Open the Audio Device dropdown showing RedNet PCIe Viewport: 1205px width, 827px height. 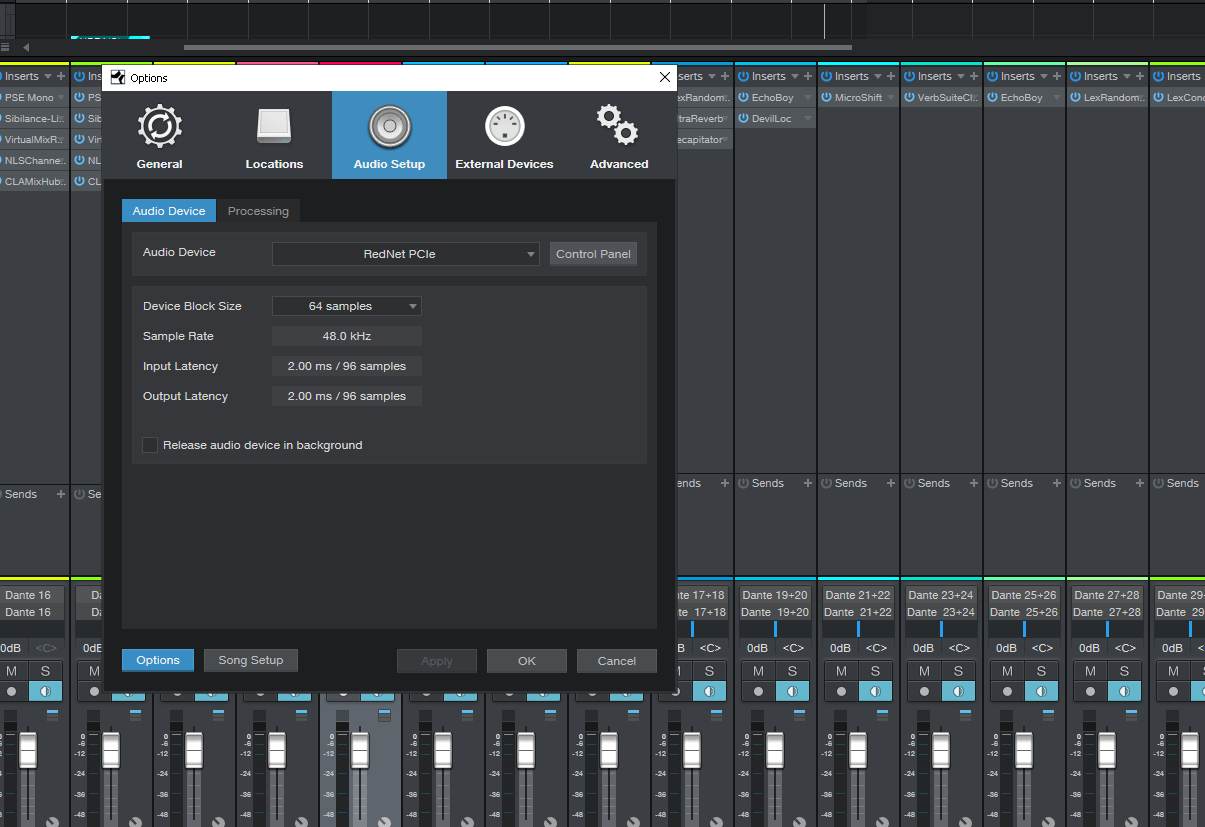coord(405,254)
